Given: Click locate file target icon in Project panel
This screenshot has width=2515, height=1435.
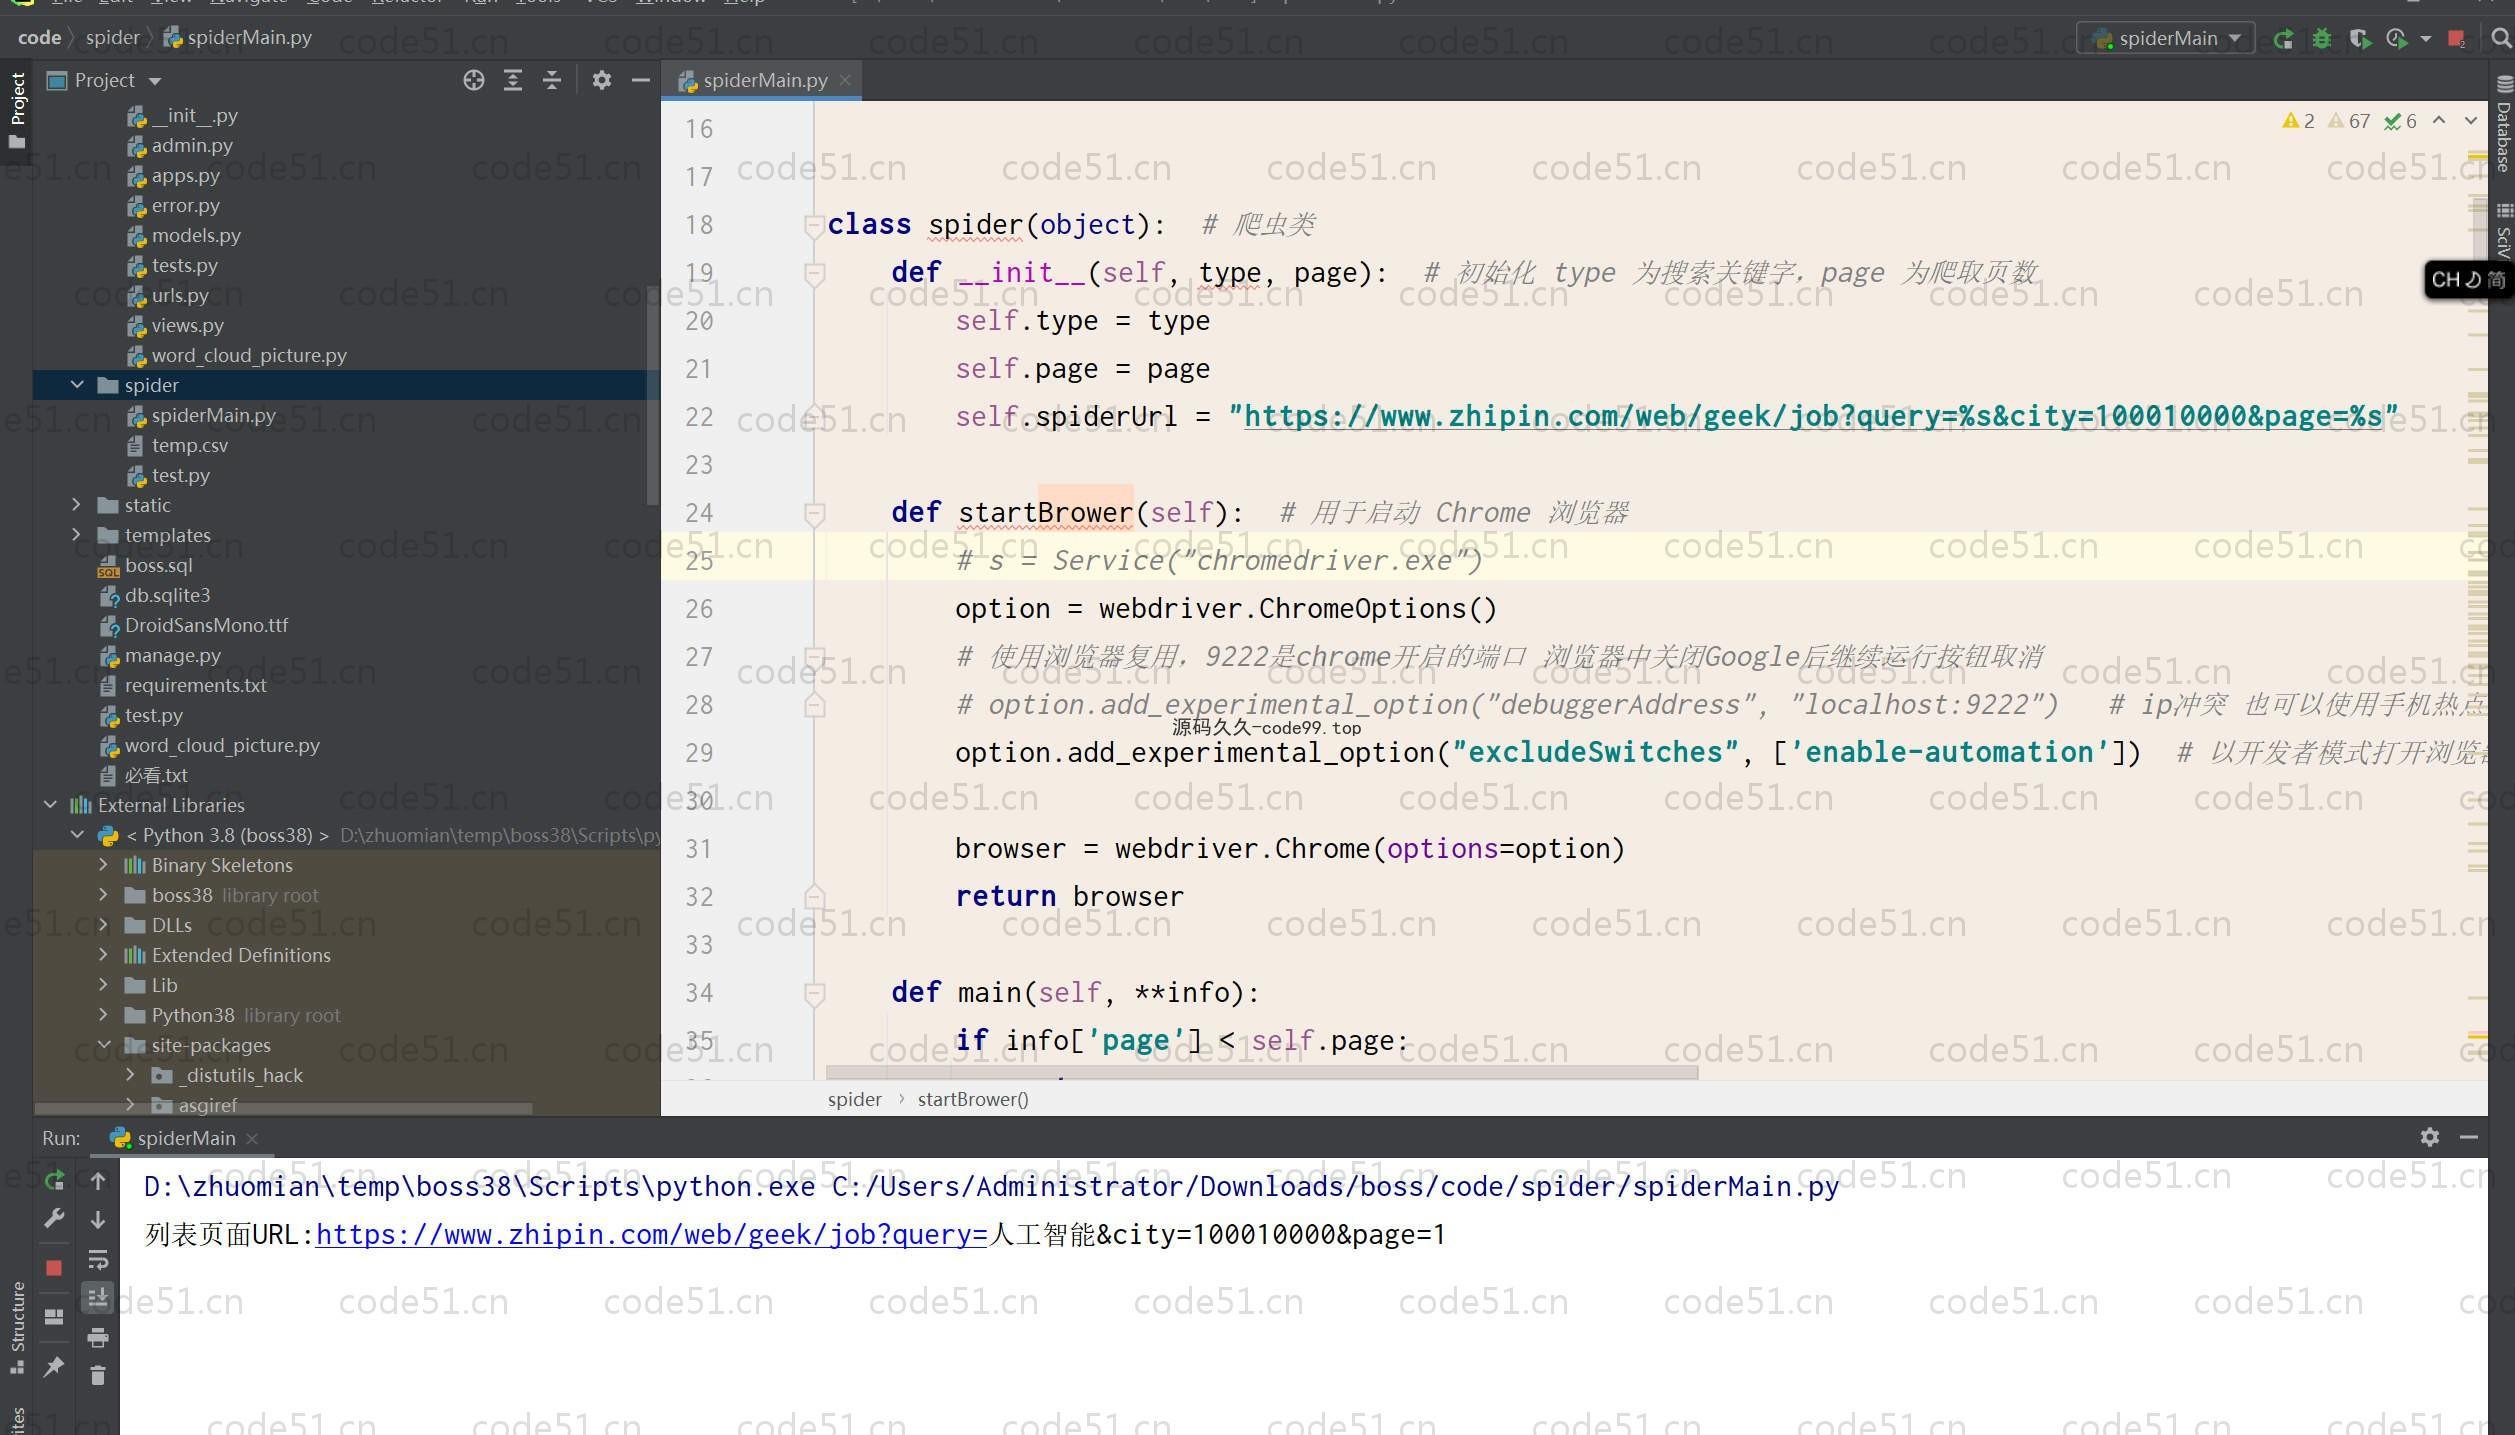Looking at the screenshot, I should 474,80.
